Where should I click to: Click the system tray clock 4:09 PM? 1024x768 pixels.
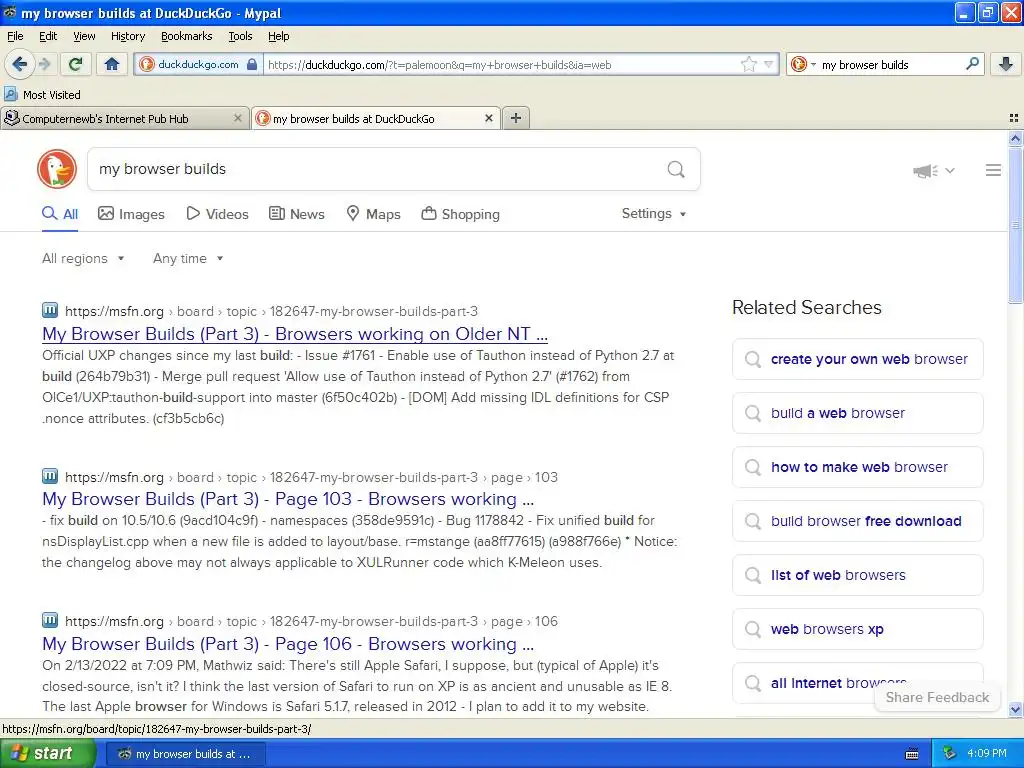point(987,754)
